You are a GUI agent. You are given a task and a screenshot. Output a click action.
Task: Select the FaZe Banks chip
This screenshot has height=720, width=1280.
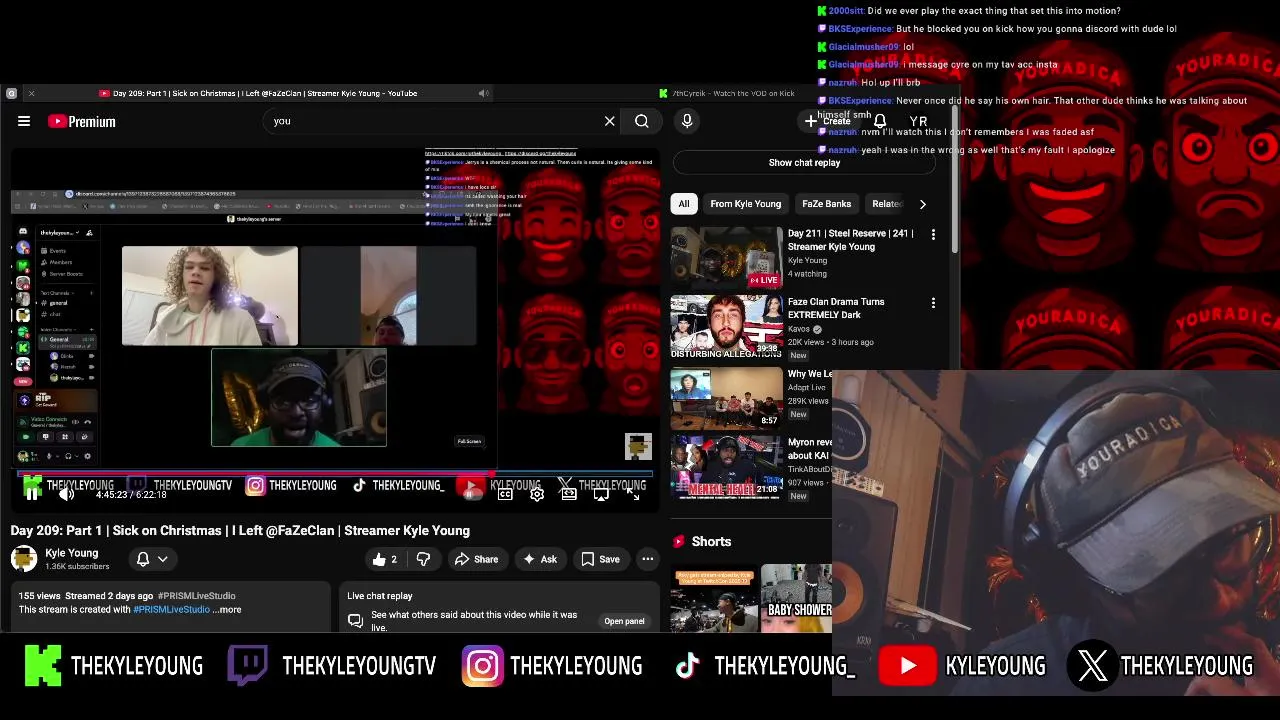(x=827, y=204)
